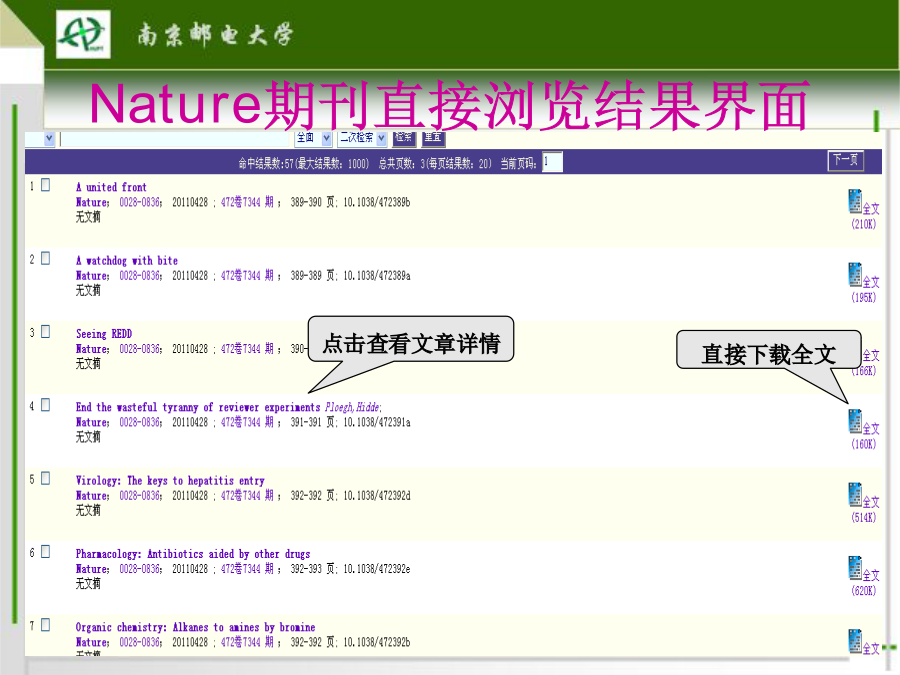Click ISSN '0028-0836' under 'Organic chemistry' article
This screenshot has width=900, height=675.
pos(141,642)
